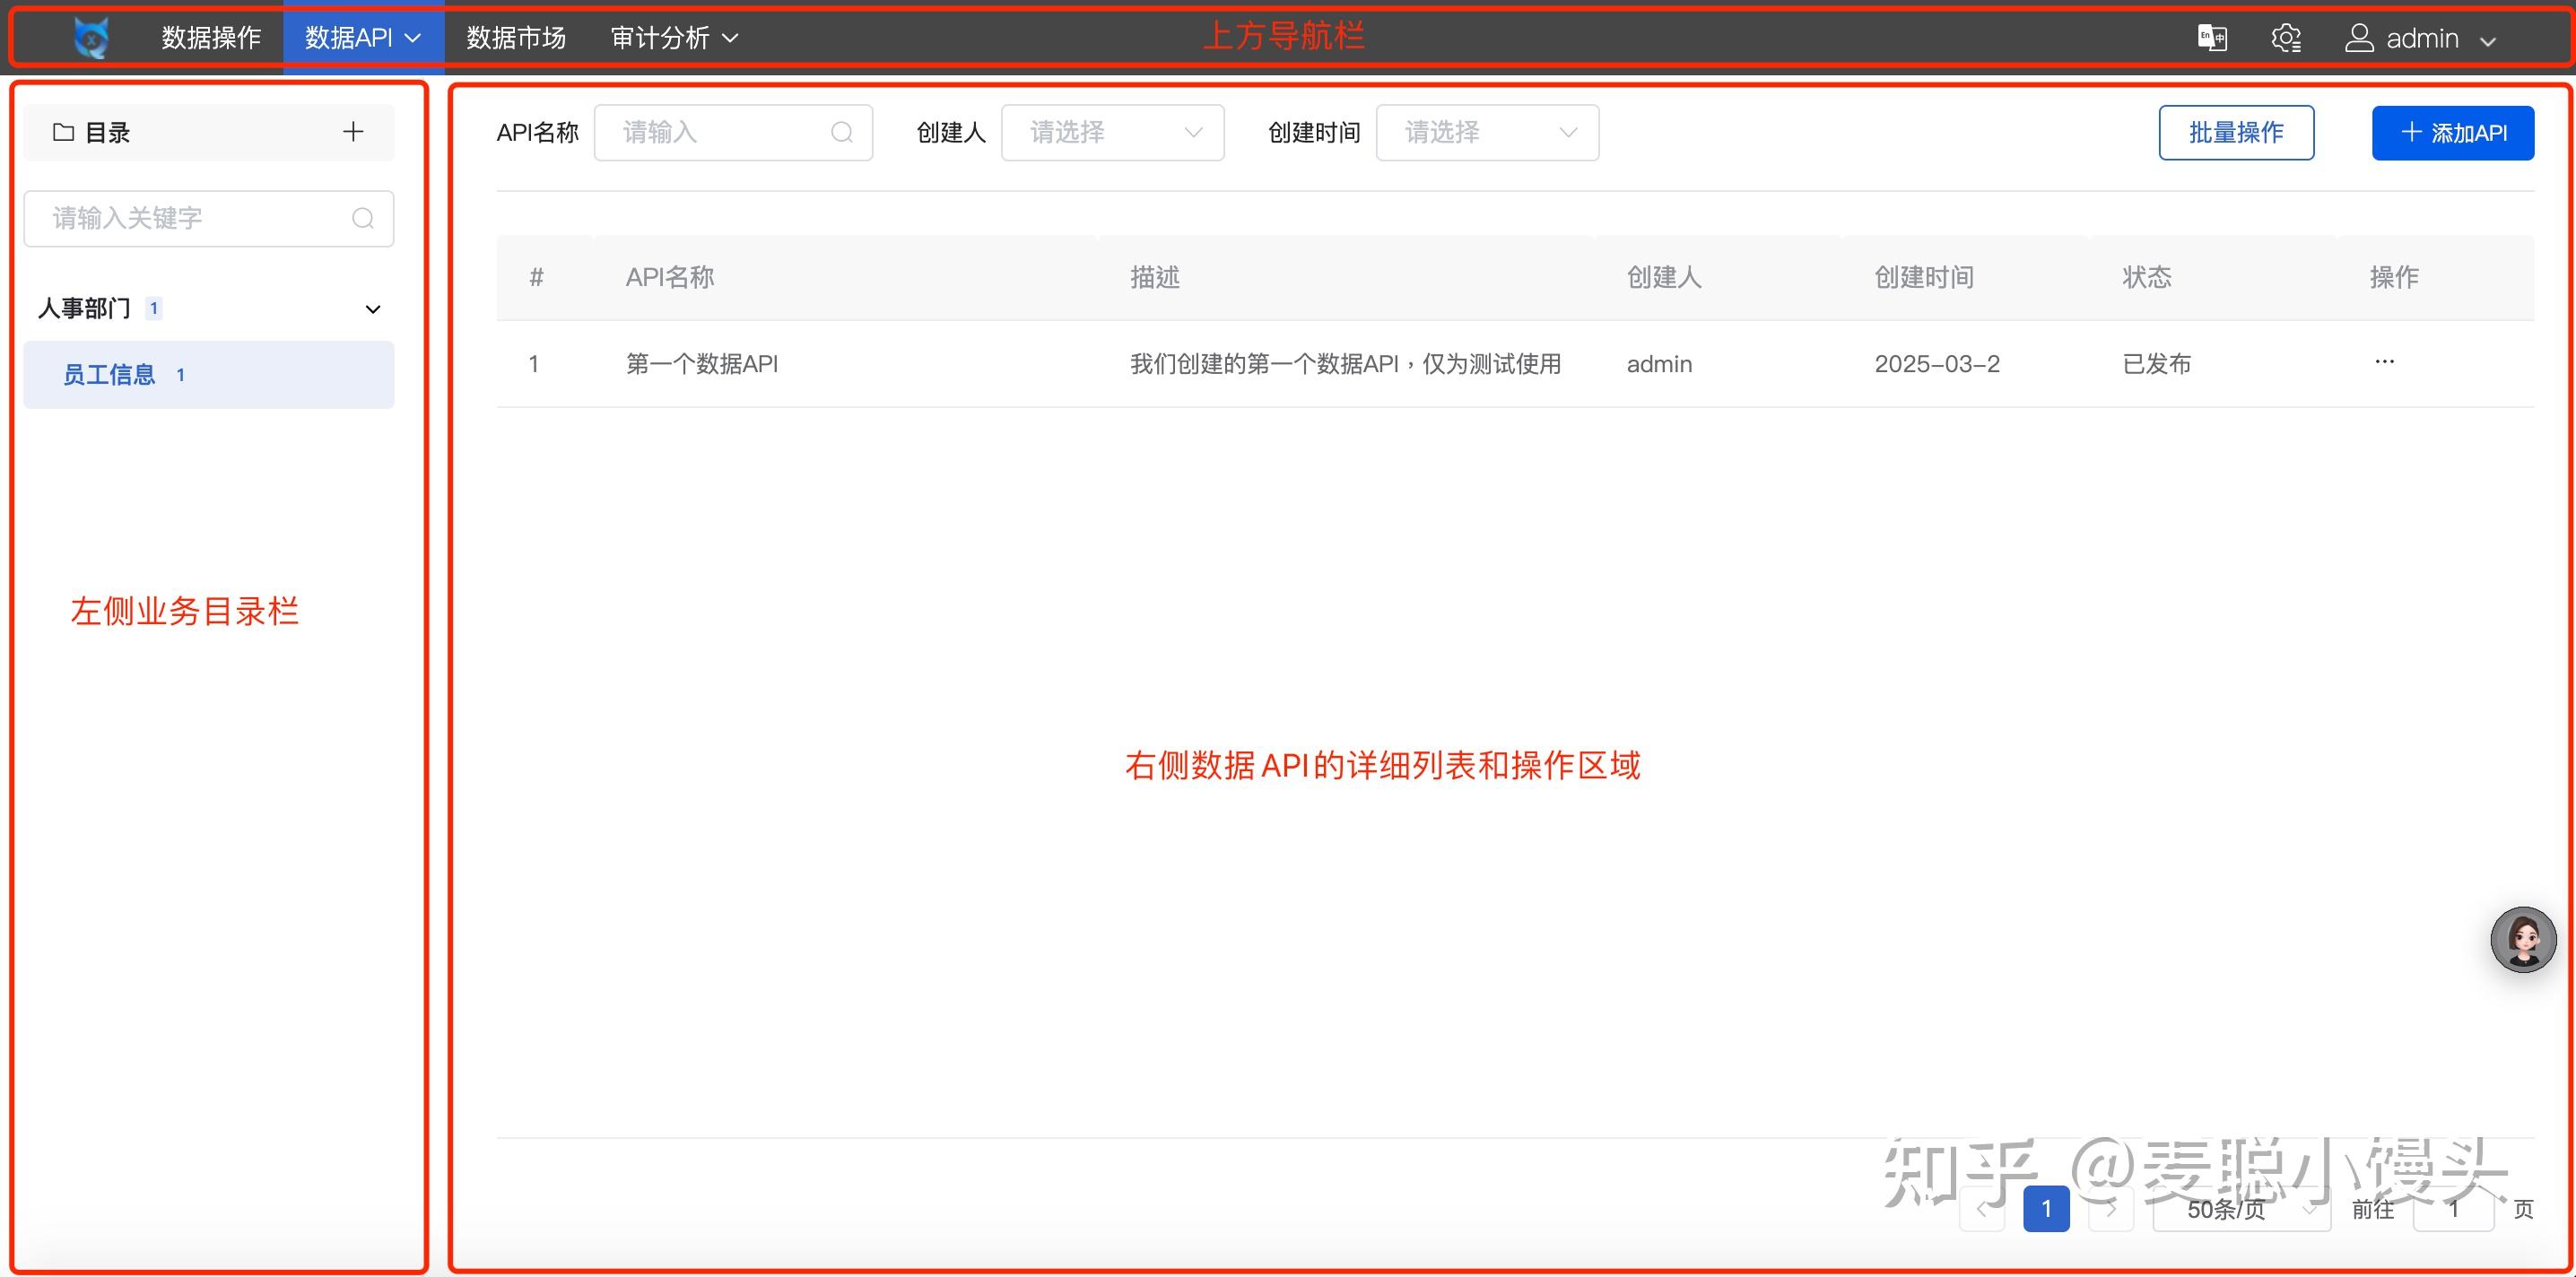This screenshot has width=2576, height=1277.
Task: Select 员工信息 in directory tree
Action: 209,375
